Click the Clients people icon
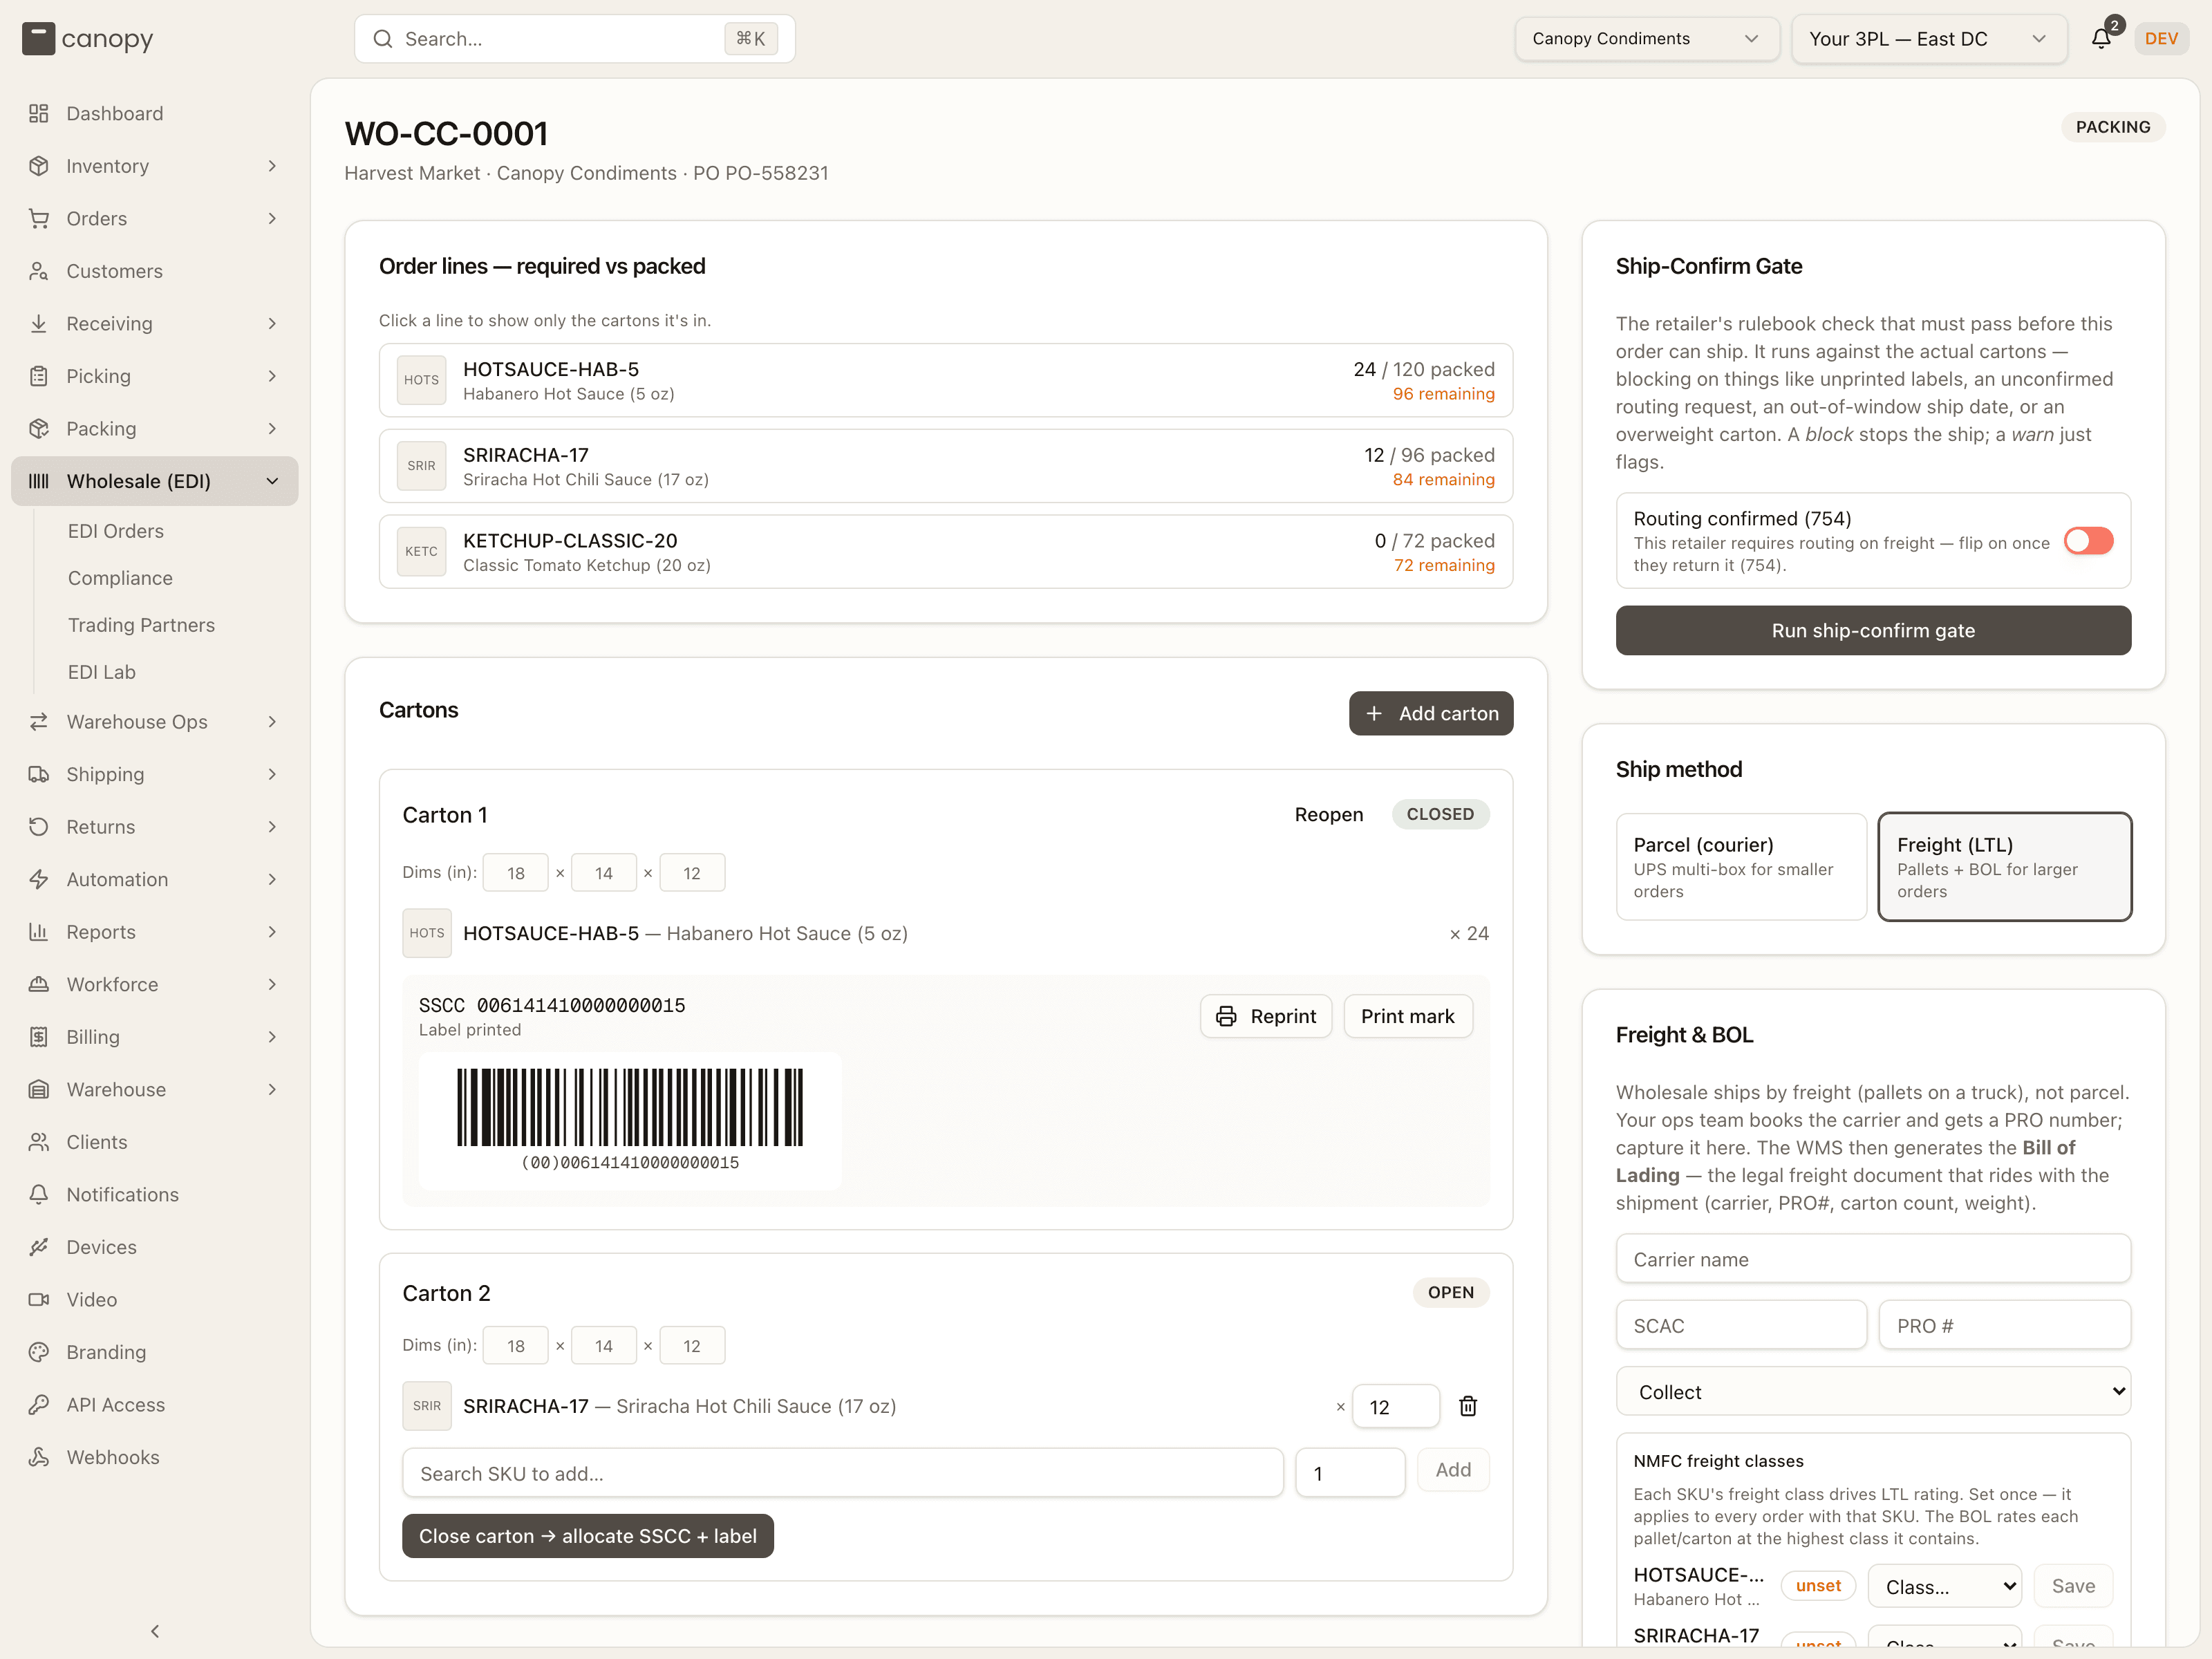This screenshot has height=1659, width=2212. click(x=39, y=1142)
